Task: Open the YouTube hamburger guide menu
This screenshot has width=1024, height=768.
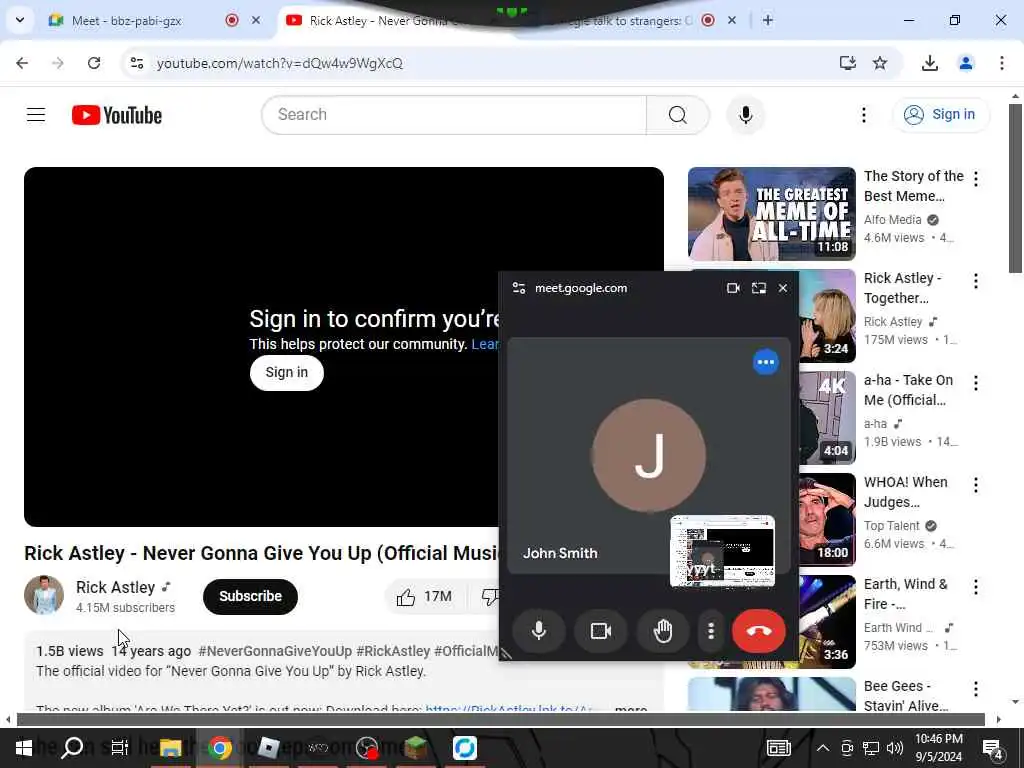Action: click(36, 115)
